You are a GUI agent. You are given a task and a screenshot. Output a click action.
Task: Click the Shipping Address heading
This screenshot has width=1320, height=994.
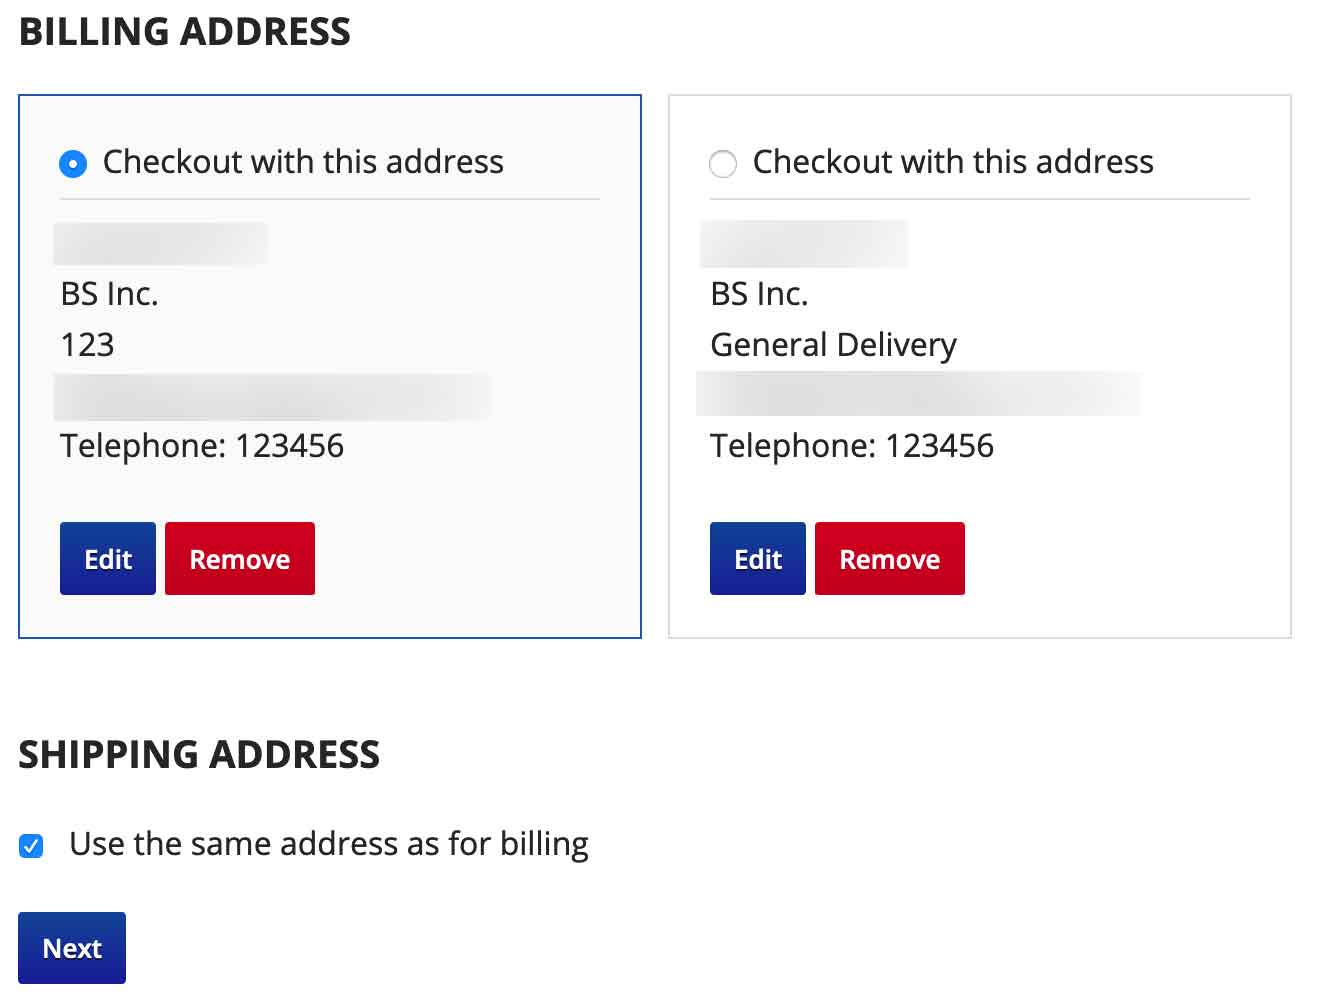coord(199,755)
